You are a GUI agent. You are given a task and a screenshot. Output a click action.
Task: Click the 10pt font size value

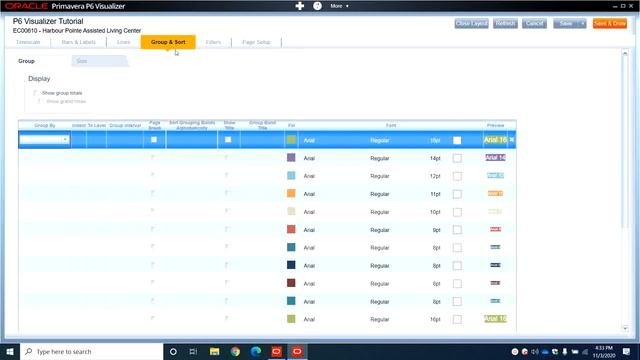click(435, 212)
